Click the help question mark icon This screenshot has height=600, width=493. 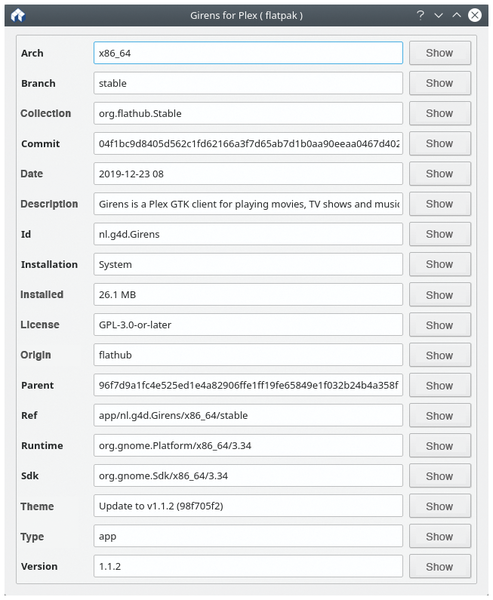point(420,15)
